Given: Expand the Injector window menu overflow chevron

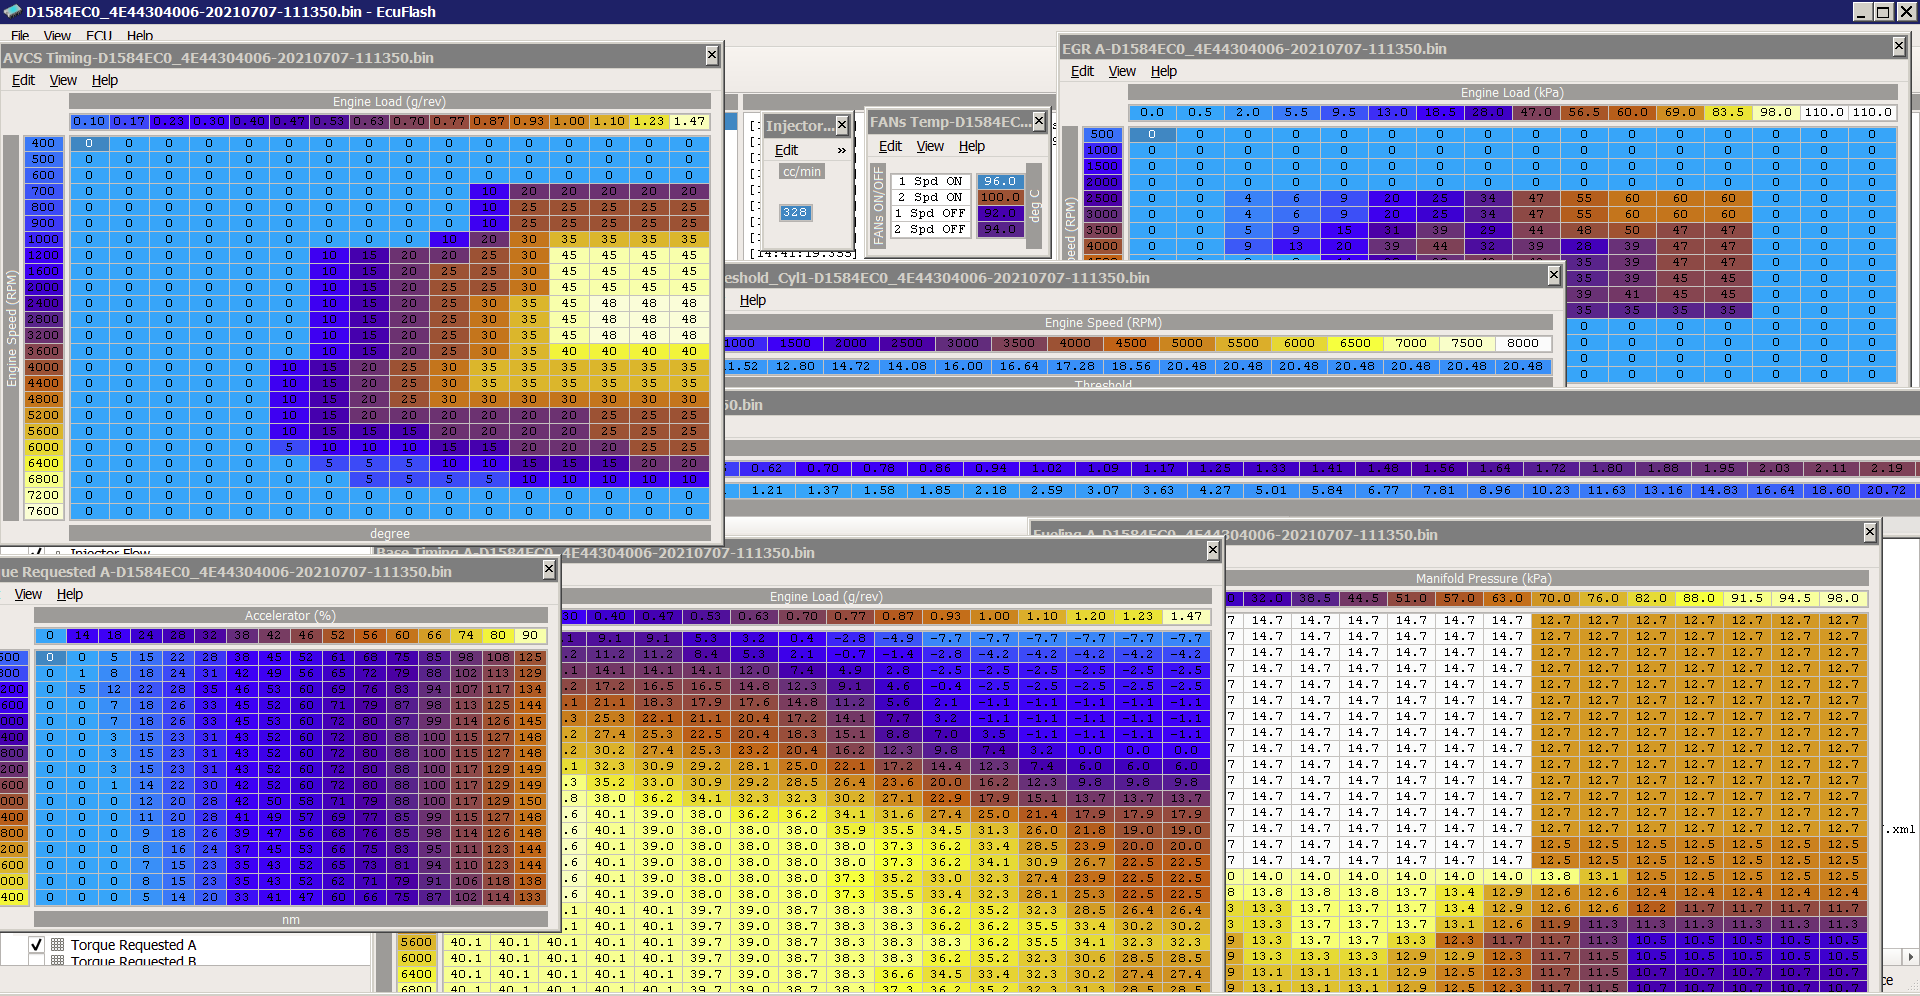Looking at the screenshot, I should tap(842, 150).
